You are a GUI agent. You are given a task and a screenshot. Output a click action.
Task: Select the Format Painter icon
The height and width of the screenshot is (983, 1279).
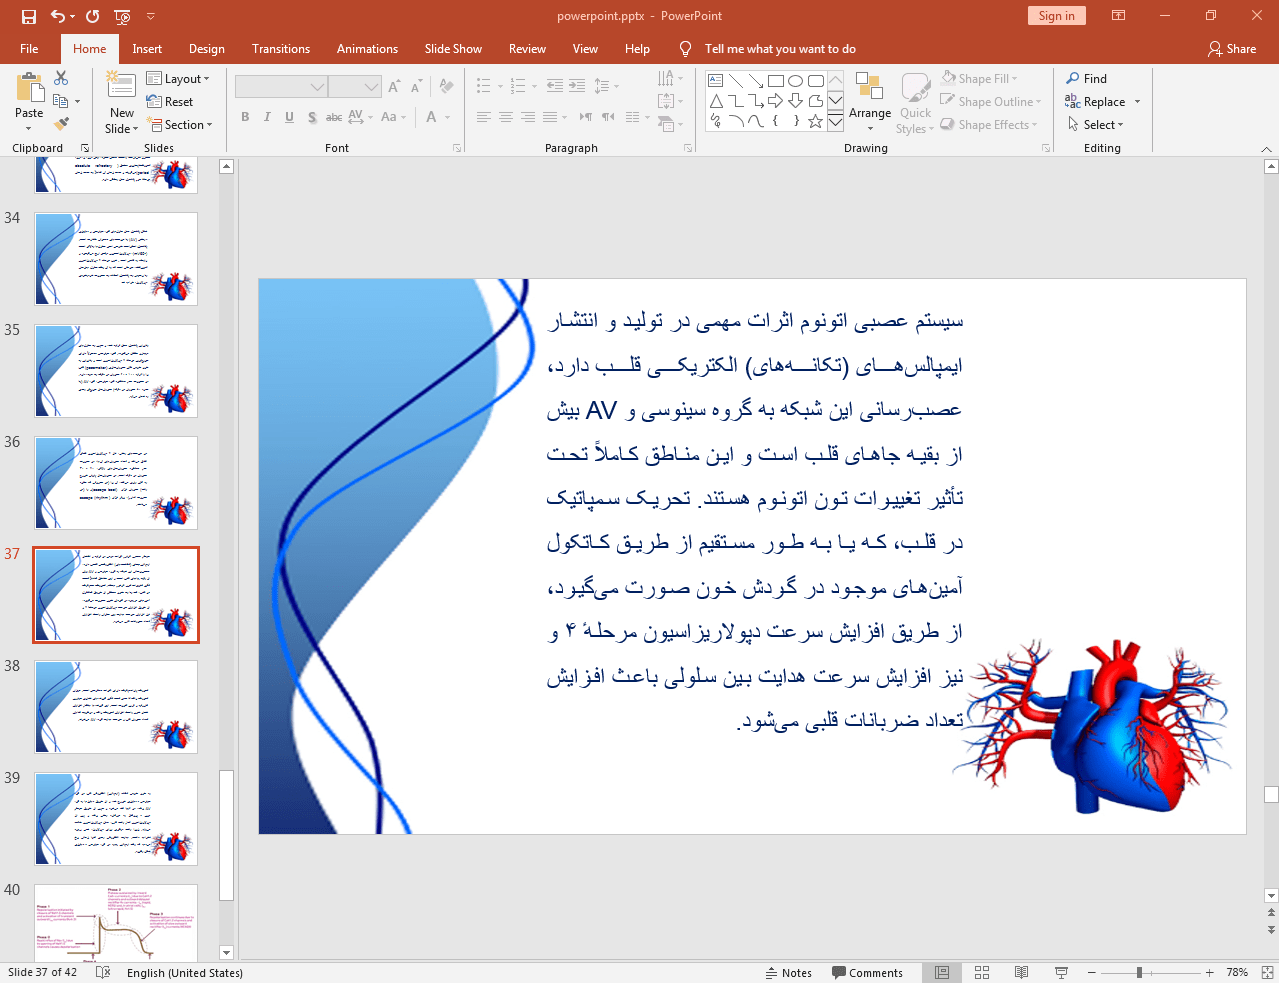(60, 122)
